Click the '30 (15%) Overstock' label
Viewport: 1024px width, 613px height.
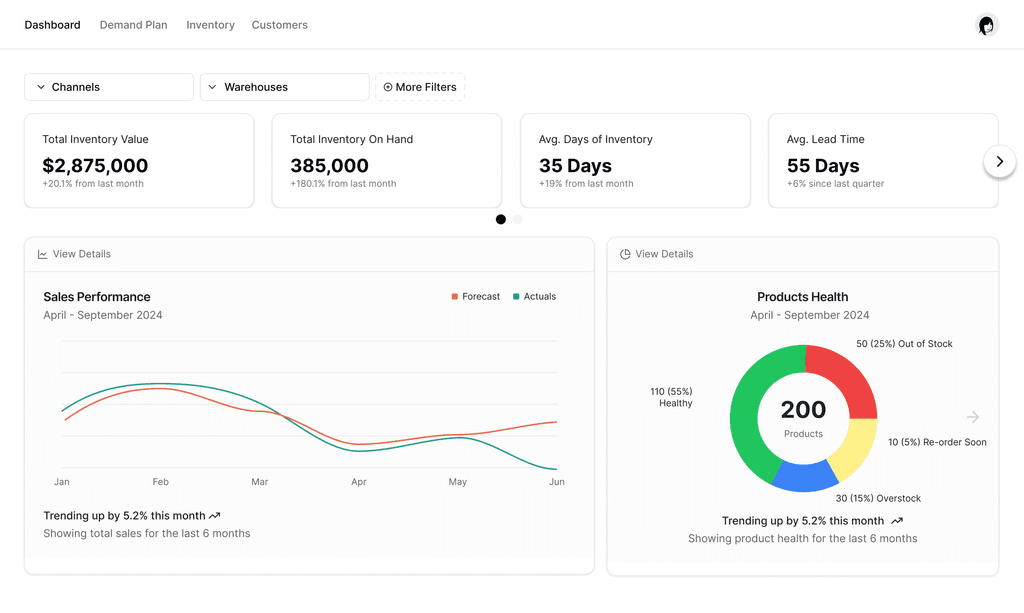[878, 498]
